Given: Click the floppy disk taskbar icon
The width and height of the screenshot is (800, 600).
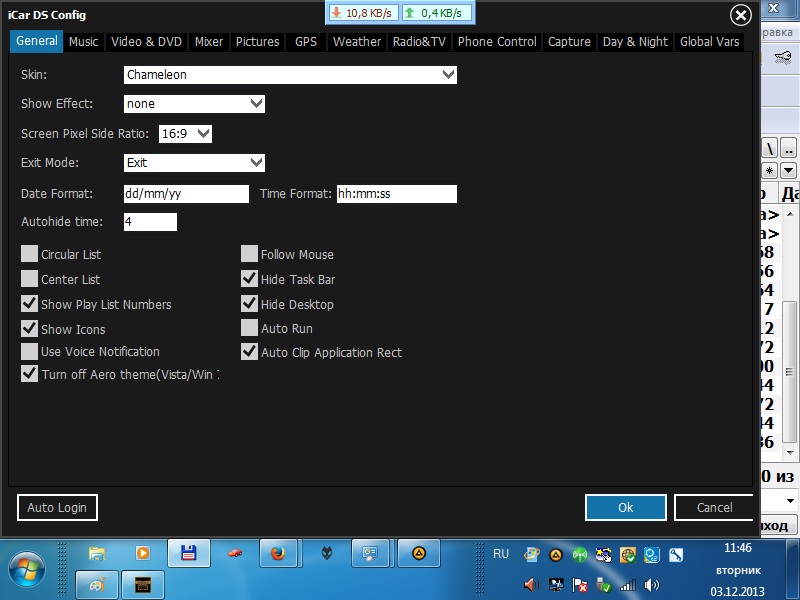Looking at the screenshot, I should pos(187,553).
